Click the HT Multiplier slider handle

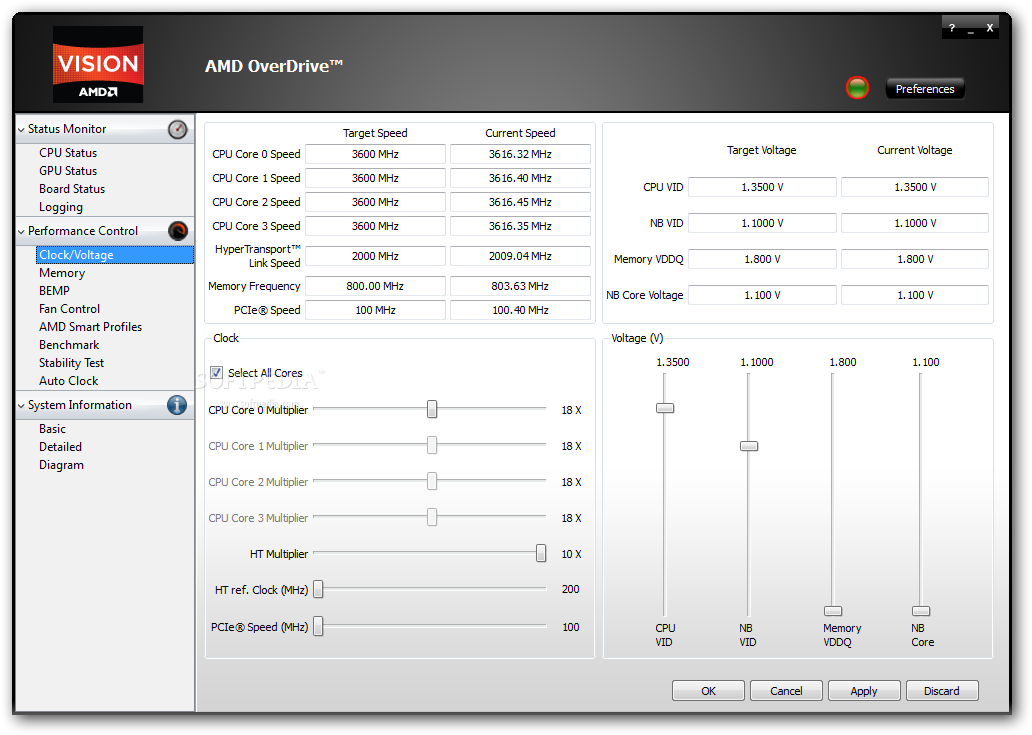click(541, 553)
